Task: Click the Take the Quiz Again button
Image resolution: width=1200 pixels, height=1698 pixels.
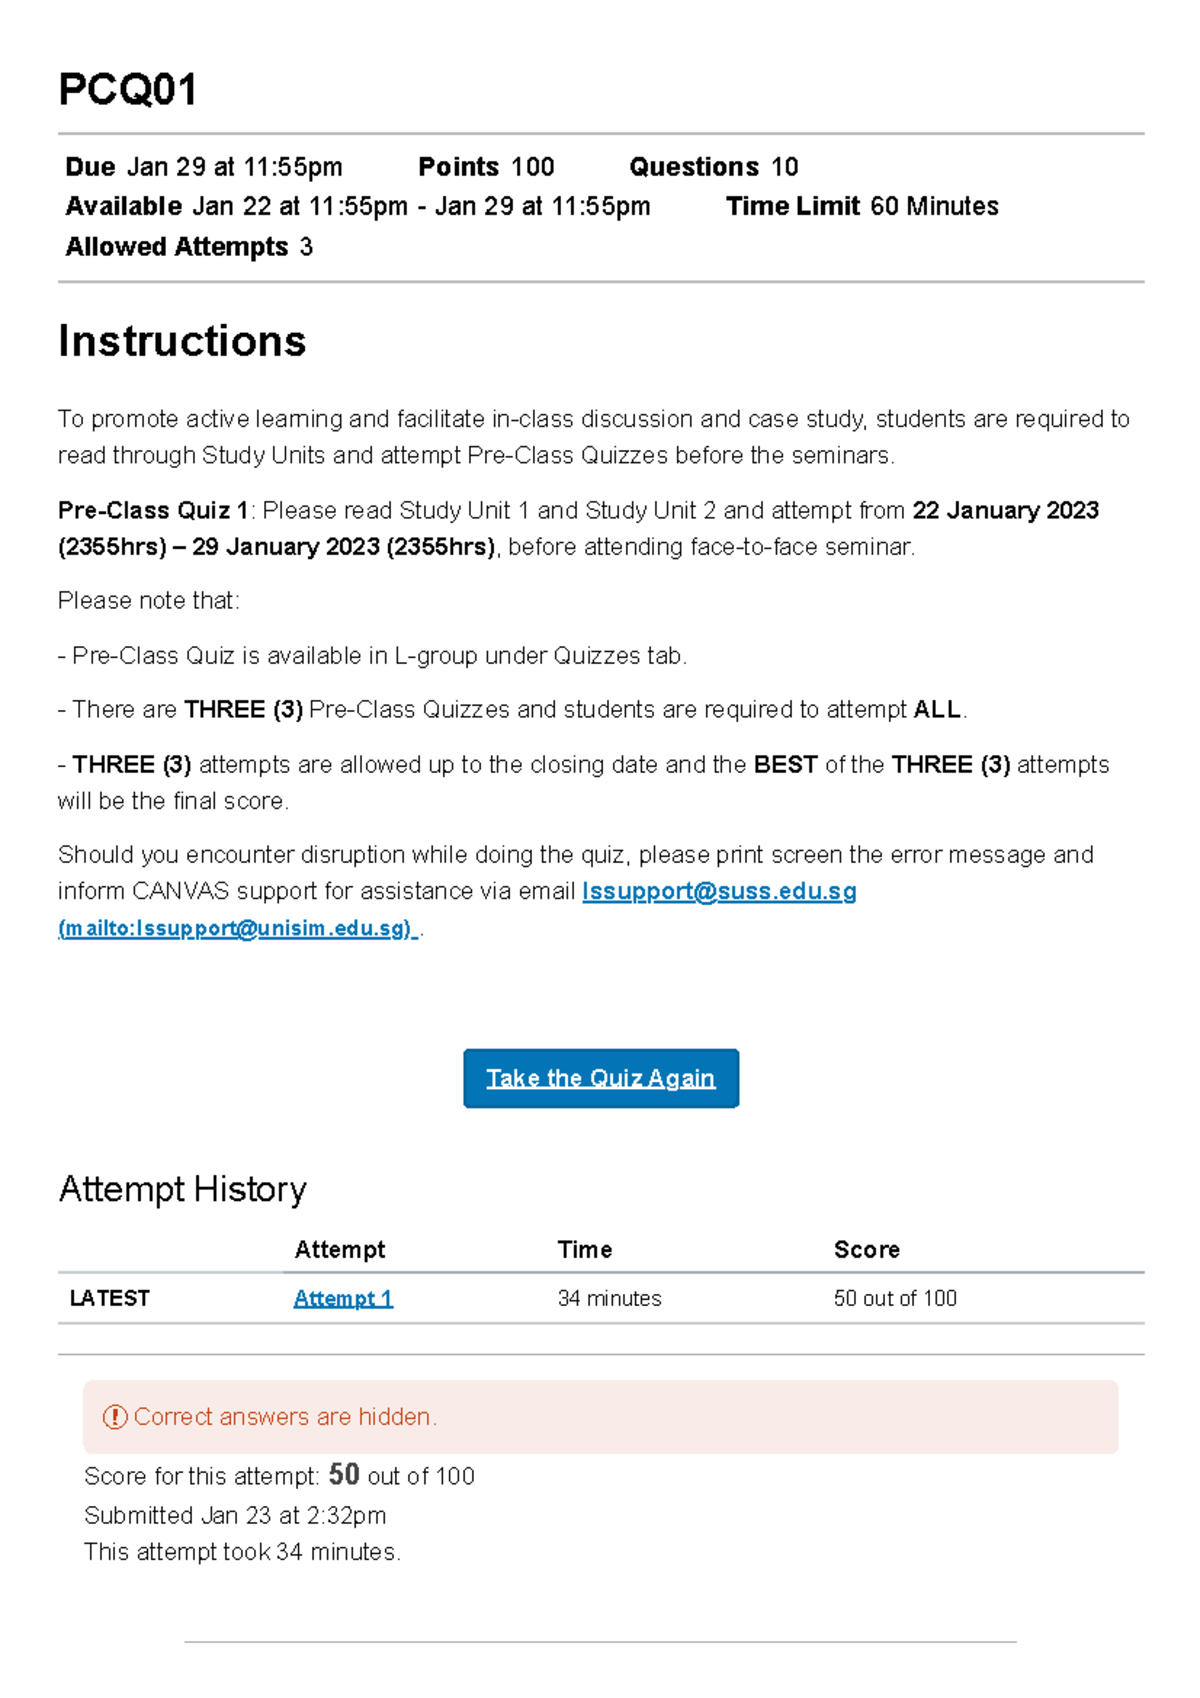Action: [x=600, y=1078]
